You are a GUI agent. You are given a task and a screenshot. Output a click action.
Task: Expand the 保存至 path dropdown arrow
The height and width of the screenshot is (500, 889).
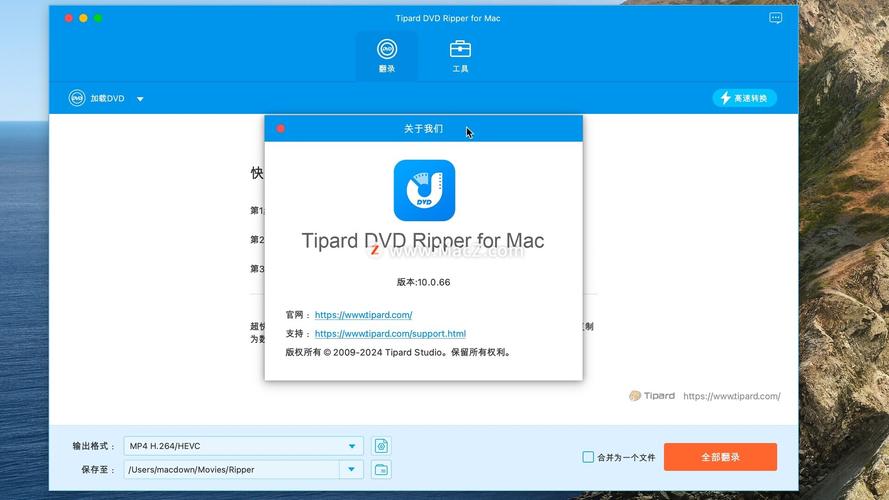(x=352, y=469)
